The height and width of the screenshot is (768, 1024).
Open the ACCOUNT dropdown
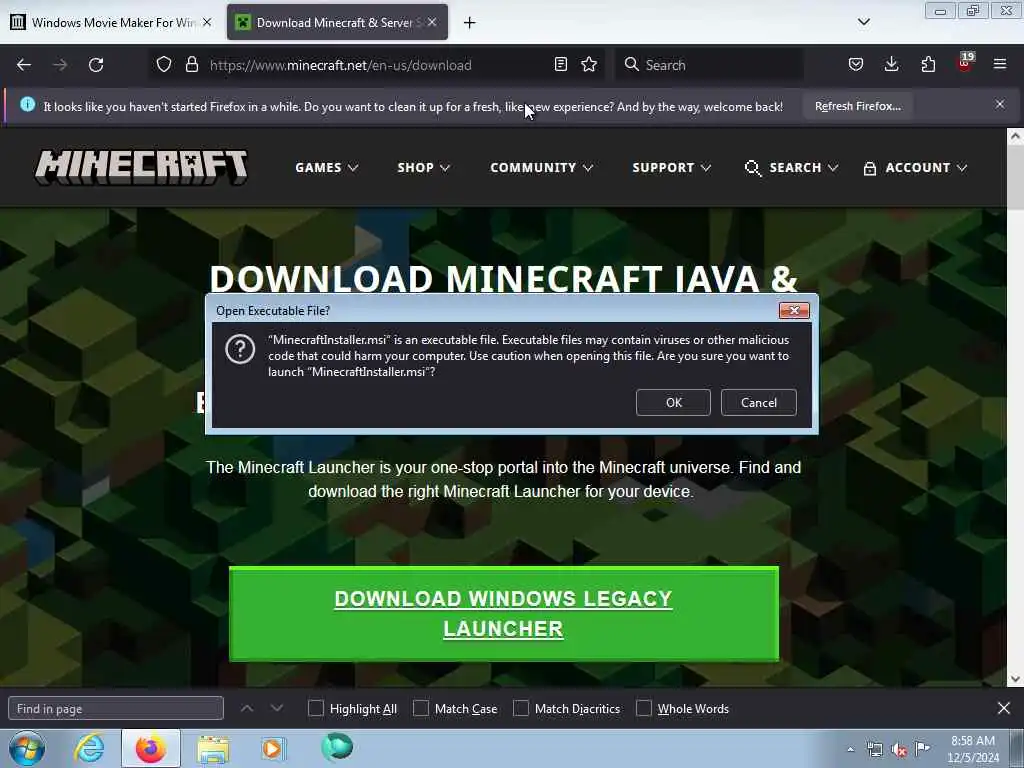[x=915, y=168]
